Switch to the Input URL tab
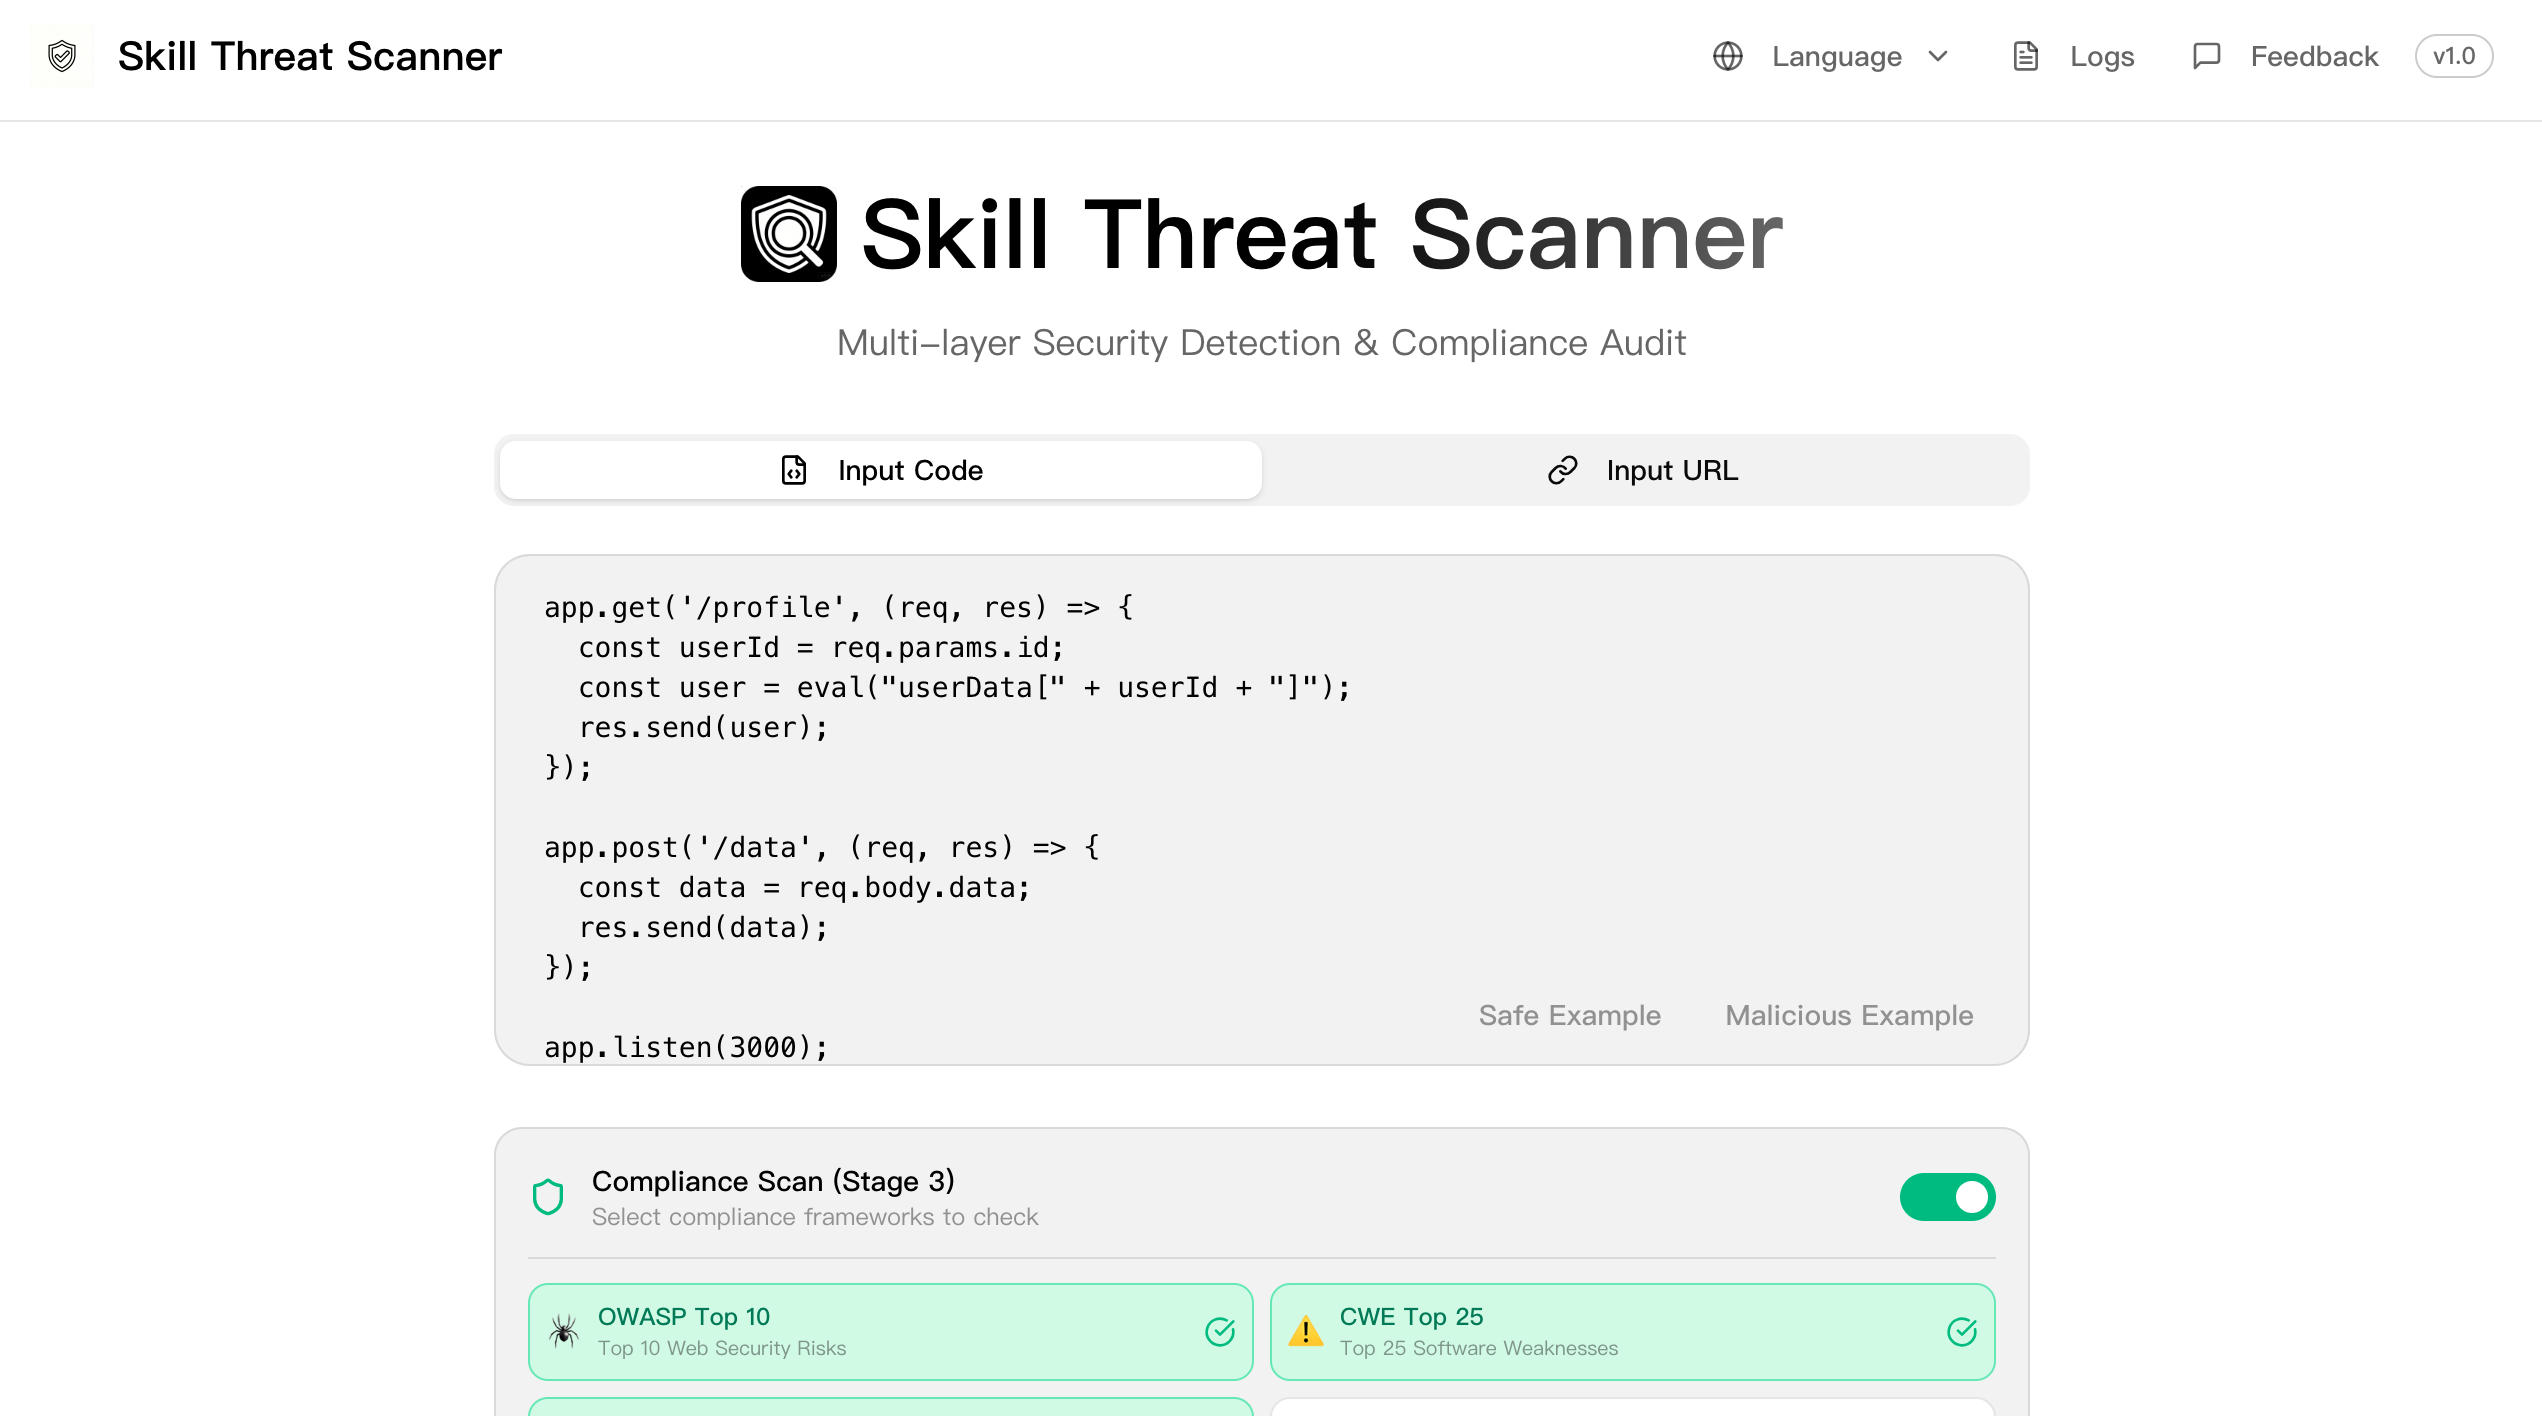 coord(1647,470)
